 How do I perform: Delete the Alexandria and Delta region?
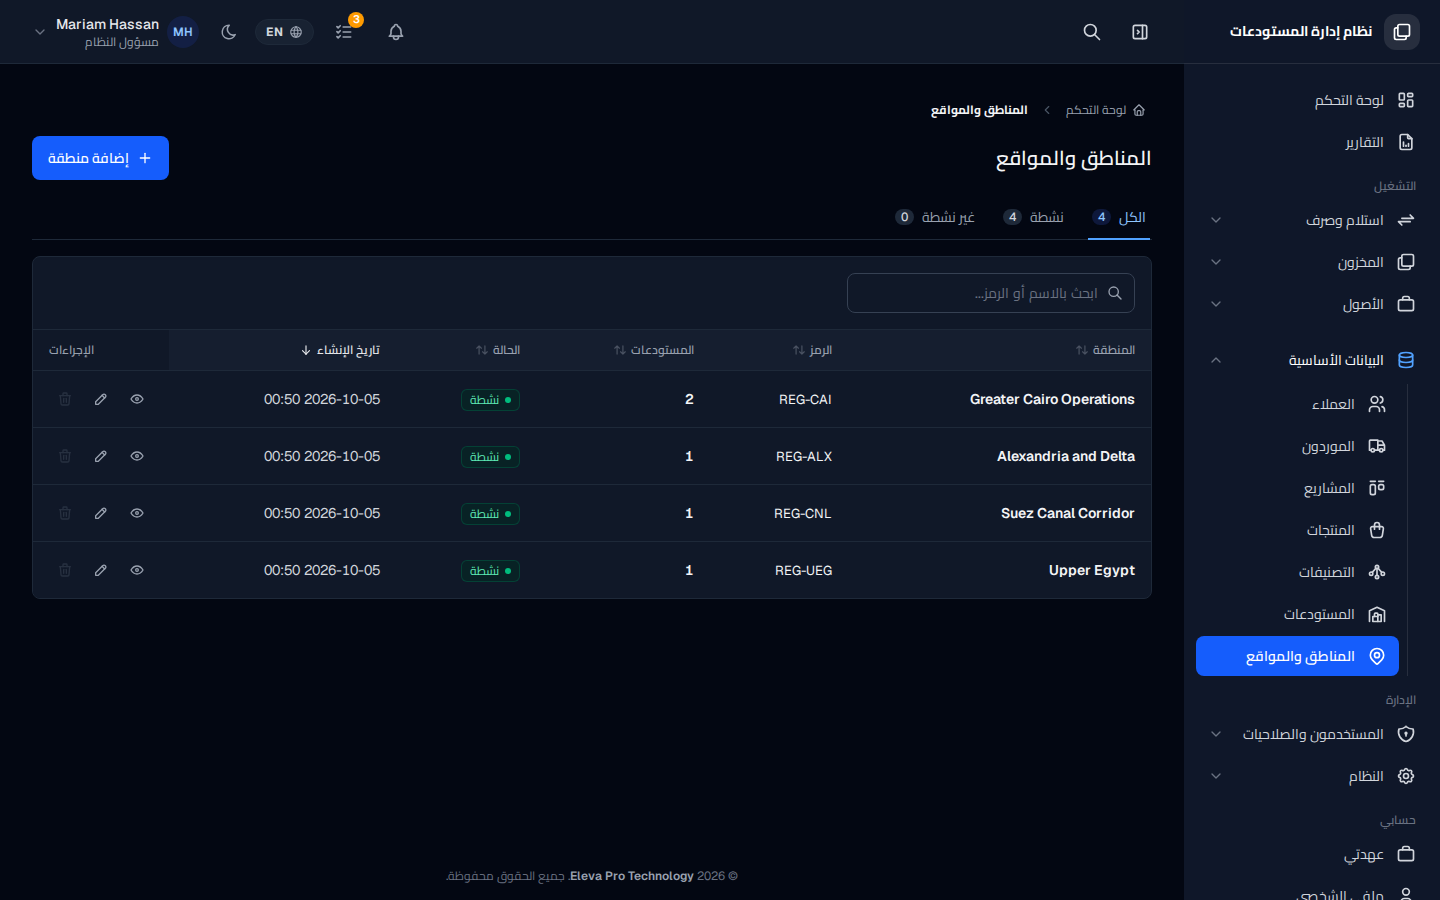click(65, 456)
